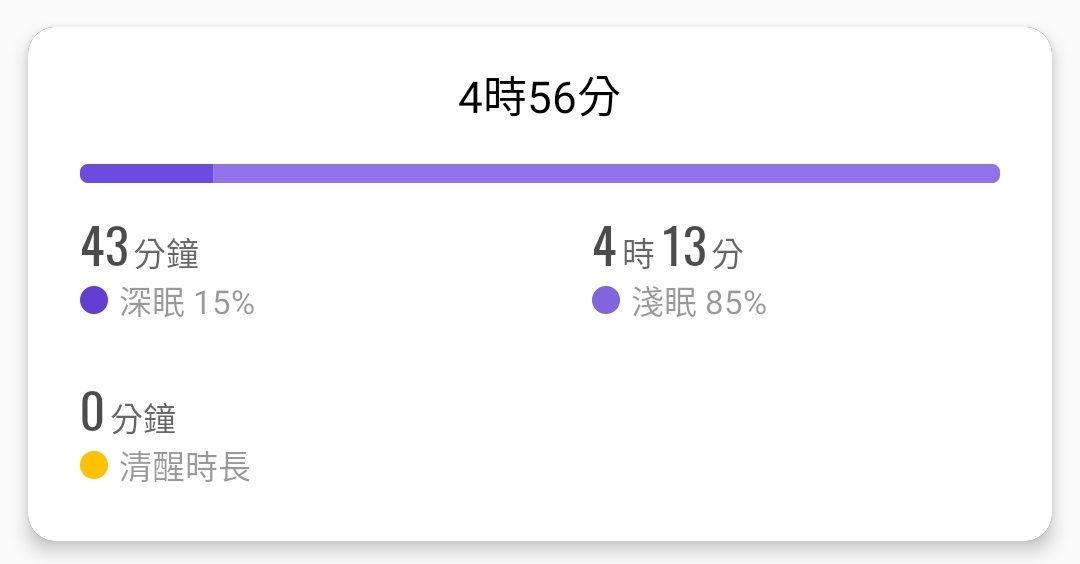Click the lighter light sleep bar segment
This screenshot has height=564, width=1080.
click(606, 174)
